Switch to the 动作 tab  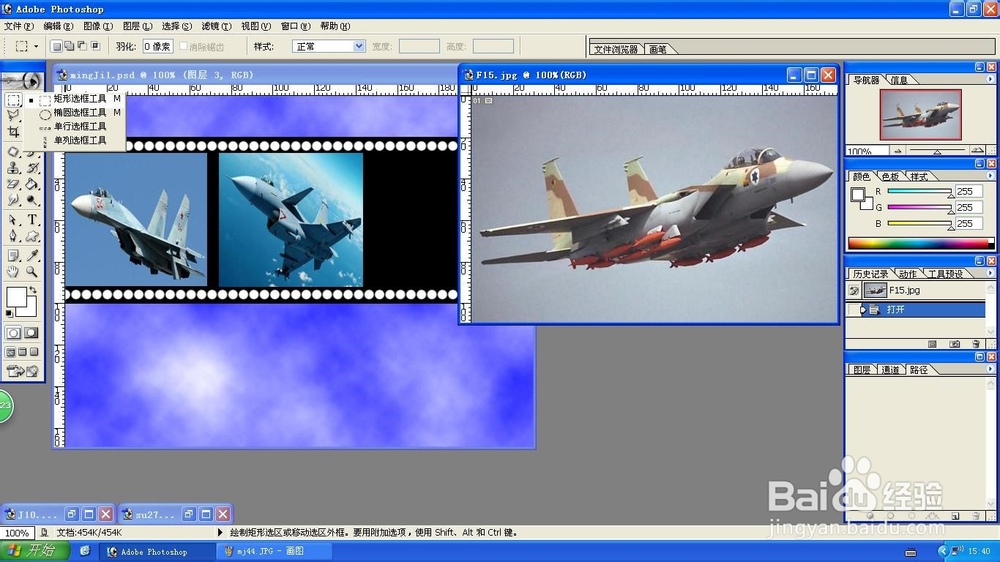[908, 274]
